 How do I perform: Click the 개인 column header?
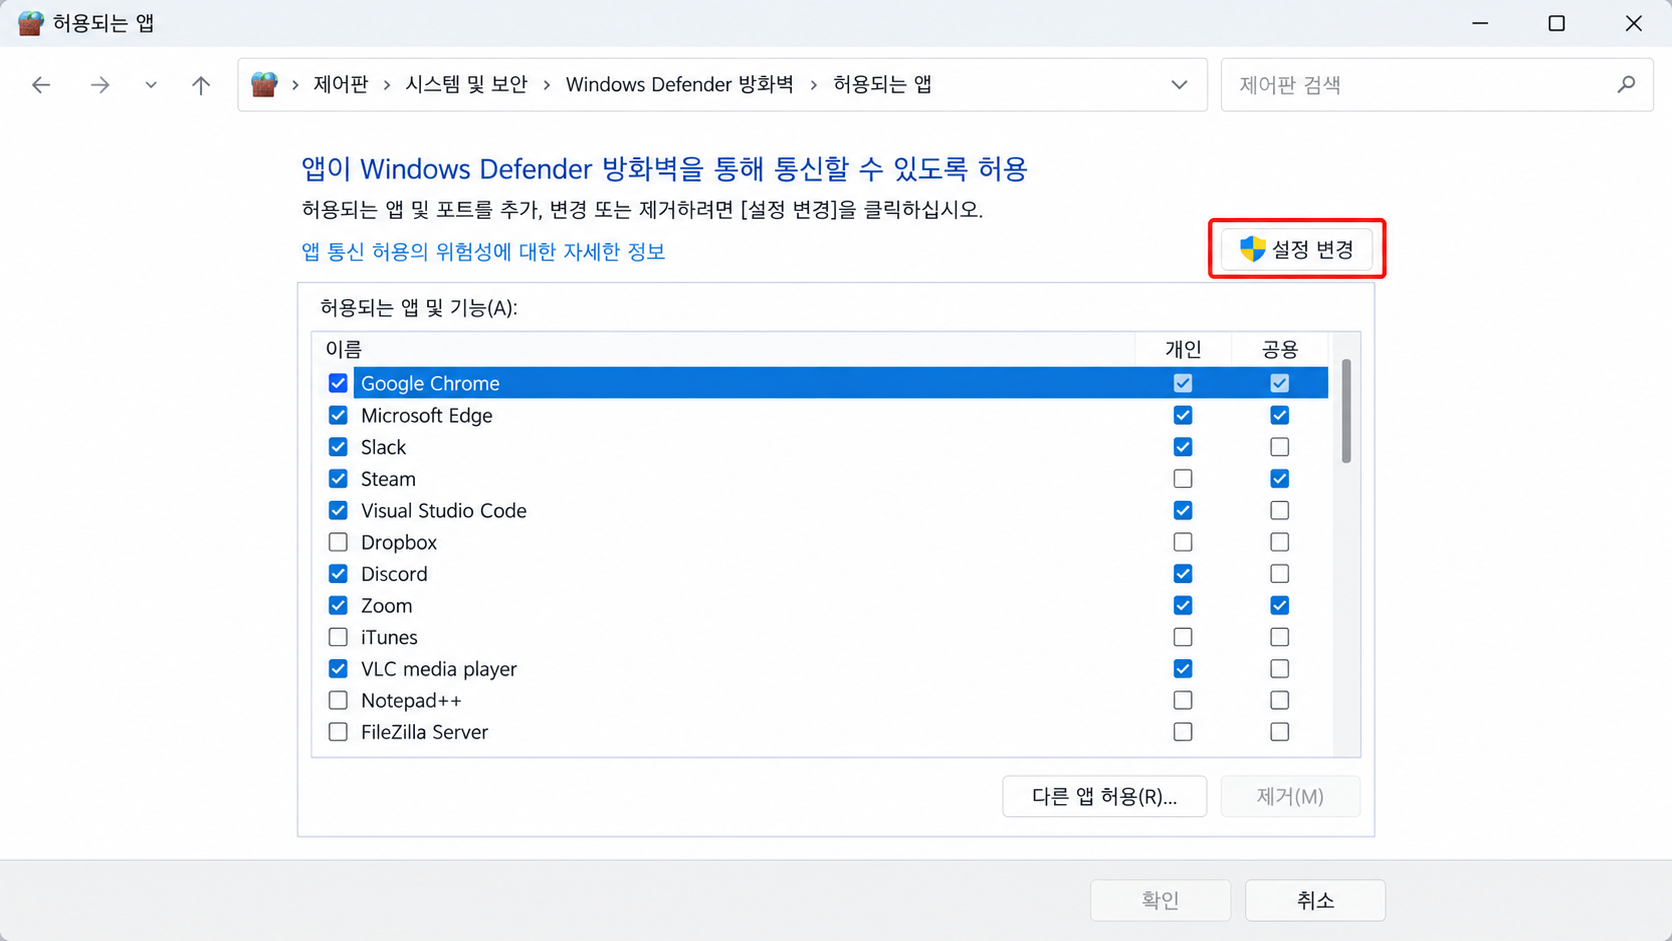click(x=1183, y=349)
